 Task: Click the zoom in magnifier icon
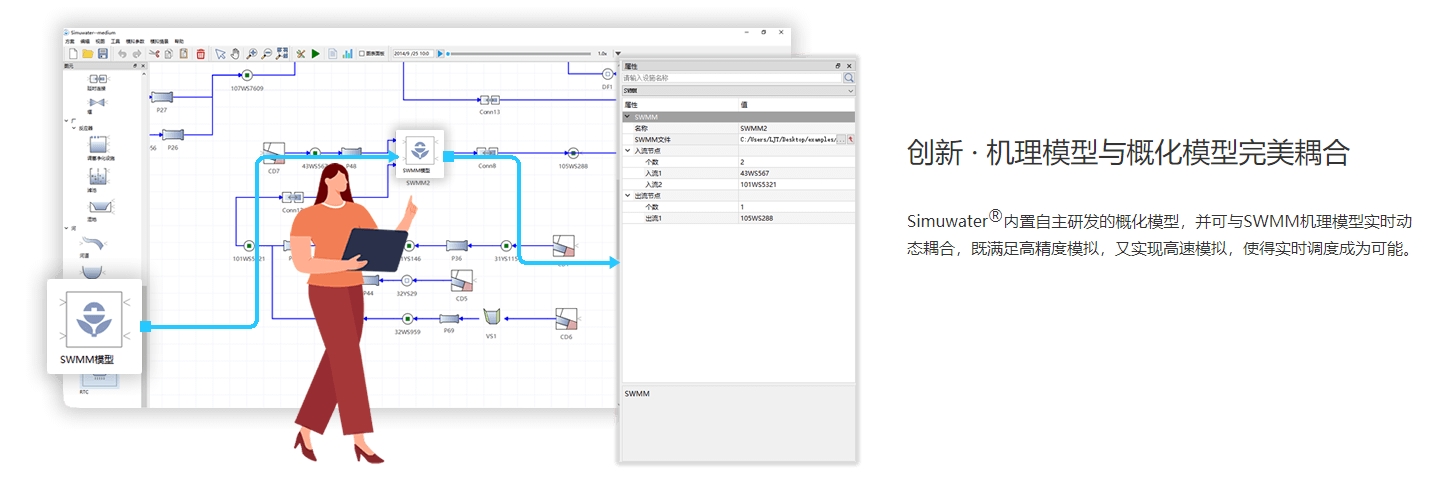point(252,54)
